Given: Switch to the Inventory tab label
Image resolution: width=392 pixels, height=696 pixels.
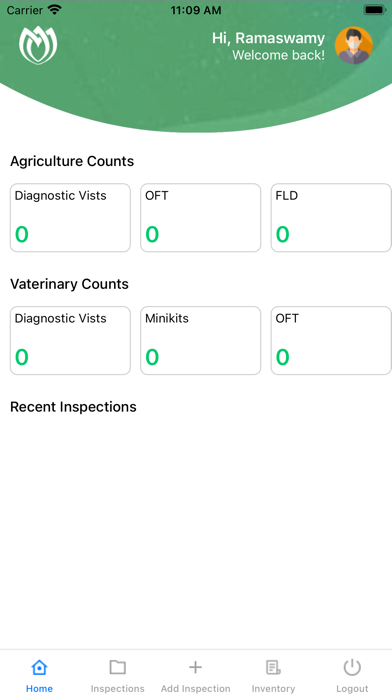Looking at the screenshot, I should click(x=273, y=688).
